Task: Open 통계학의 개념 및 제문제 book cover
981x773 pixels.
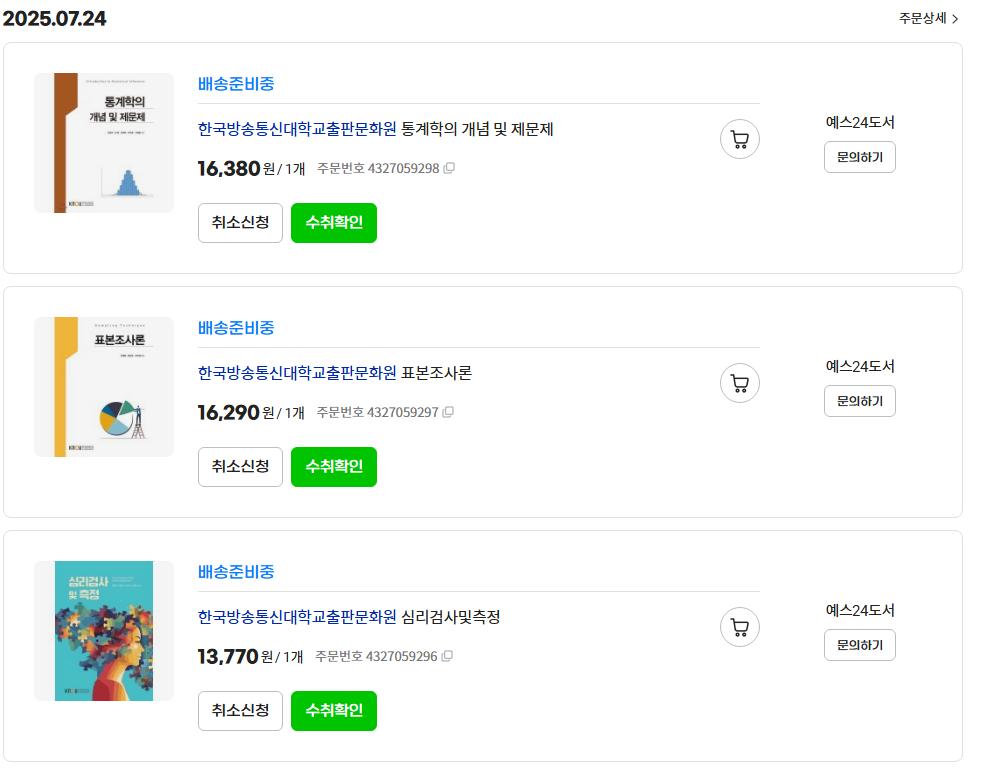Action: pyautogui.click(x=104, y=143)
